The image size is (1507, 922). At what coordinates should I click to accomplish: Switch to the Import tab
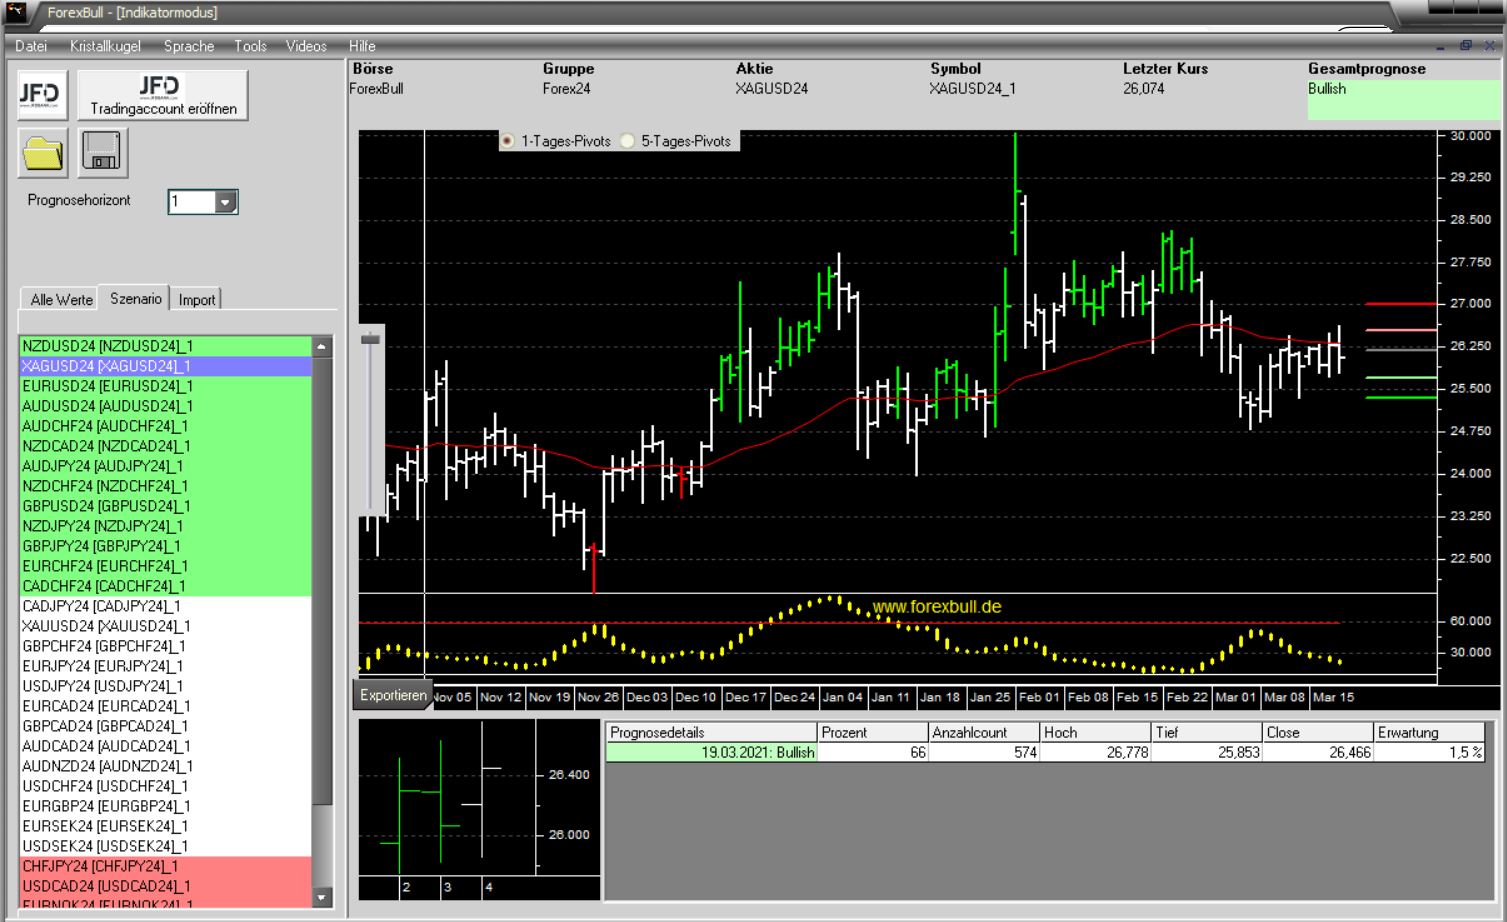click(197, 299)
